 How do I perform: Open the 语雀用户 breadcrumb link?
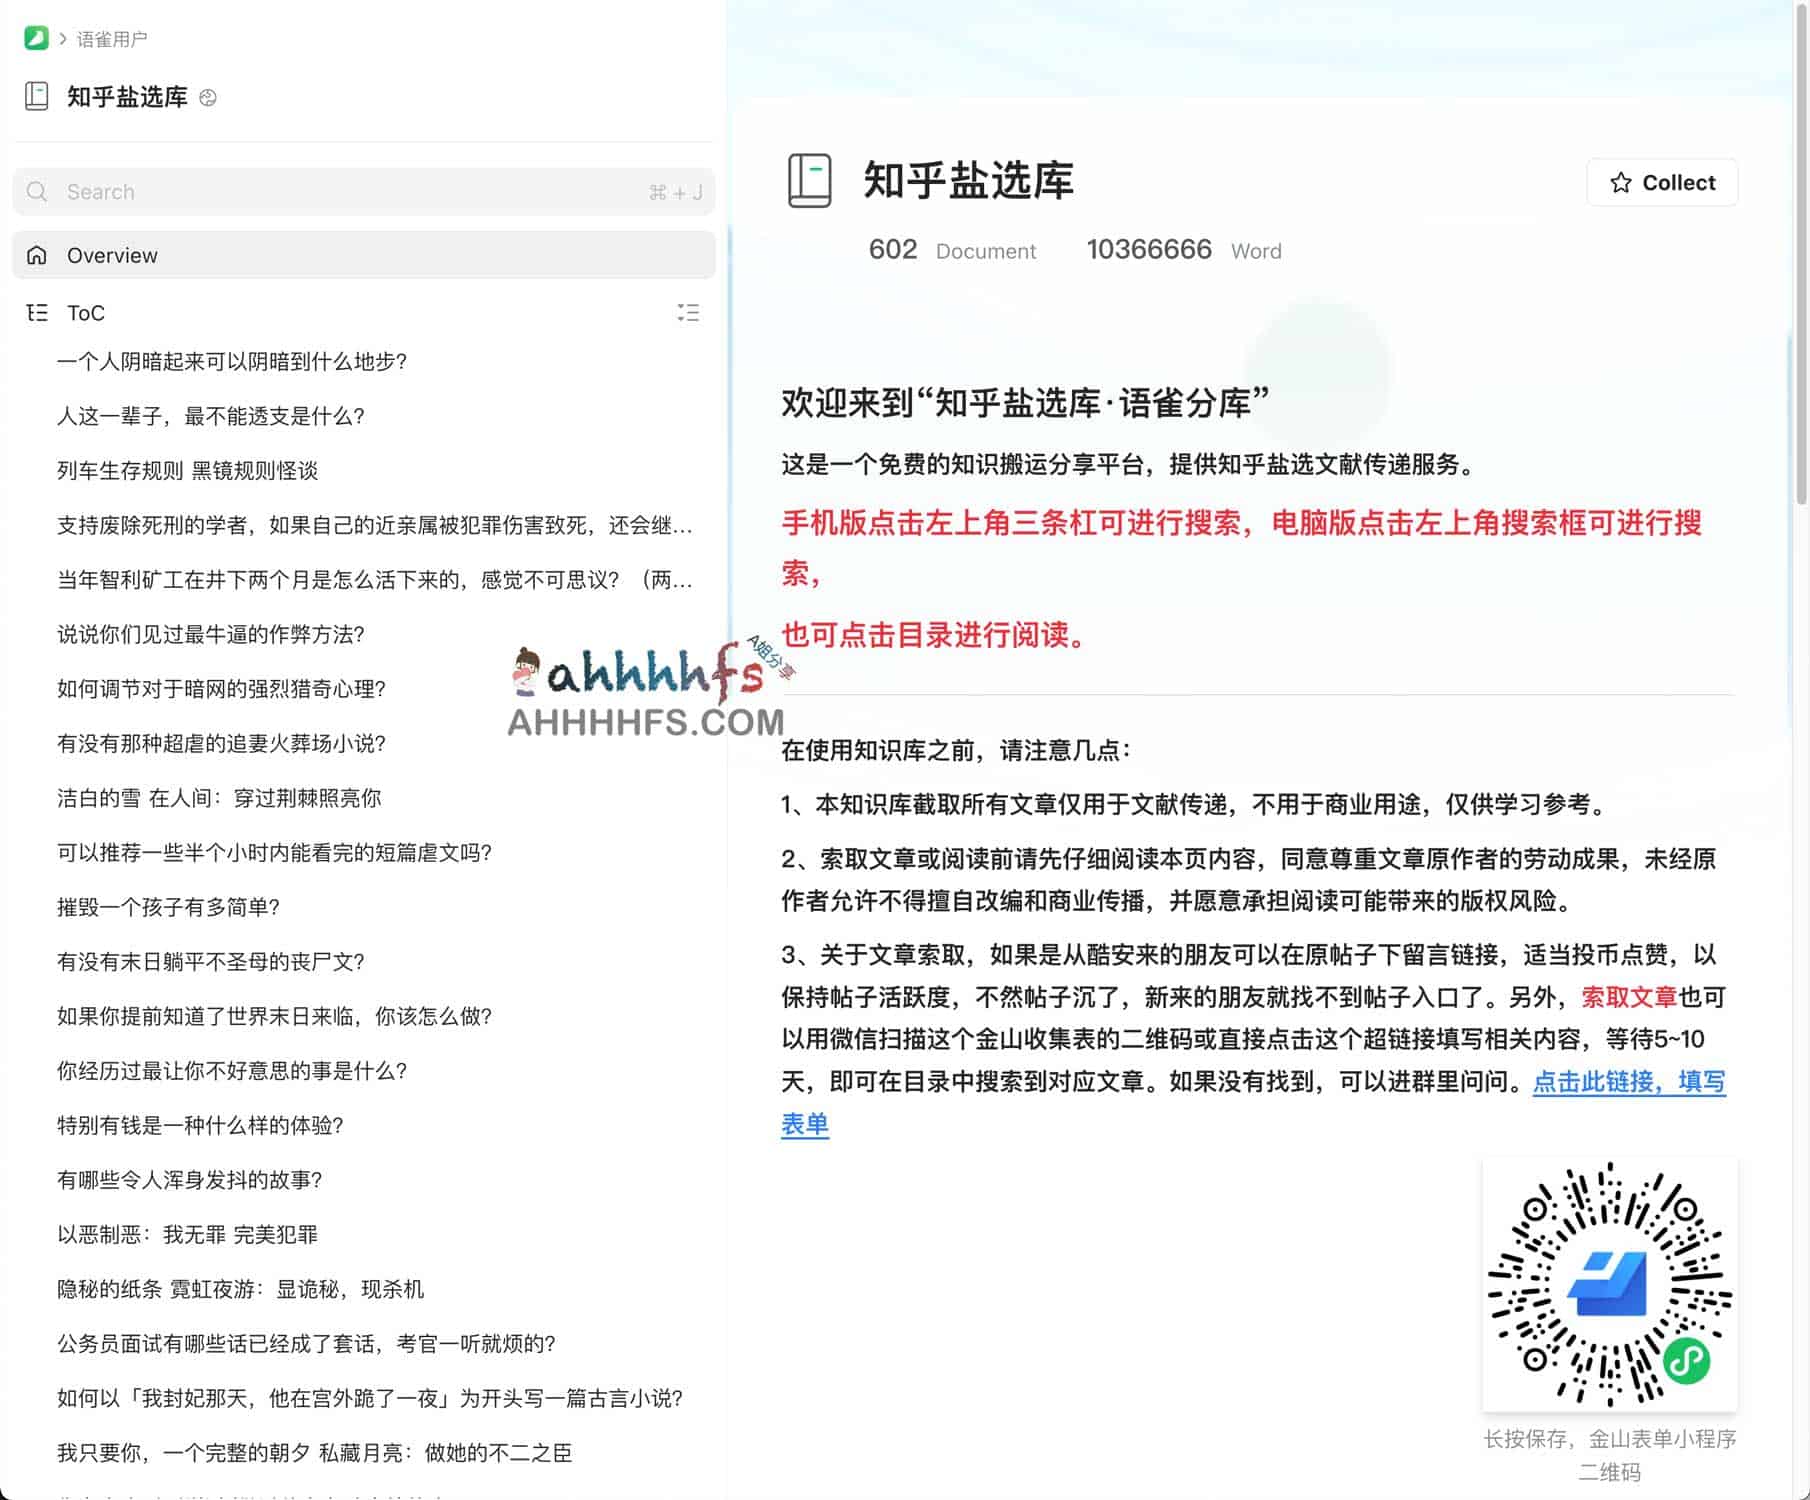tap(112, 39)
